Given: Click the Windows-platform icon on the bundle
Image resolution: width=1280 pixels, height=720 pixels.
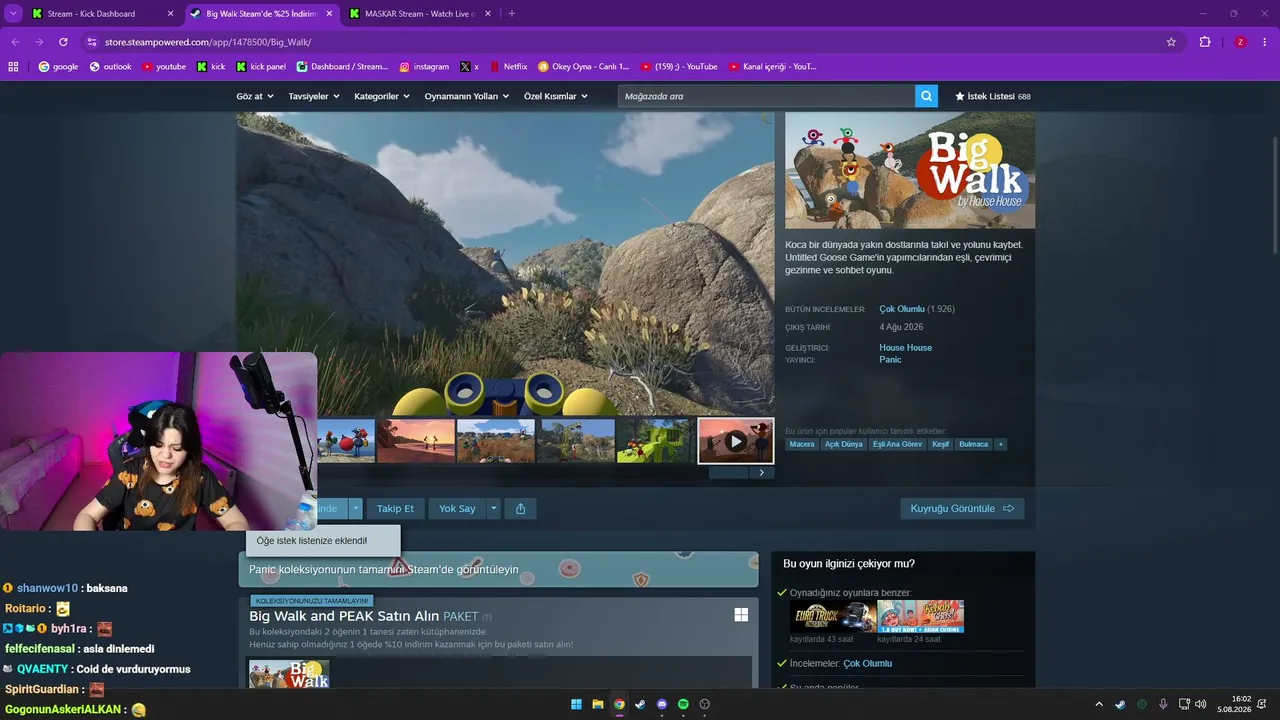Looking at the screenshot, I should pos(741,615).
